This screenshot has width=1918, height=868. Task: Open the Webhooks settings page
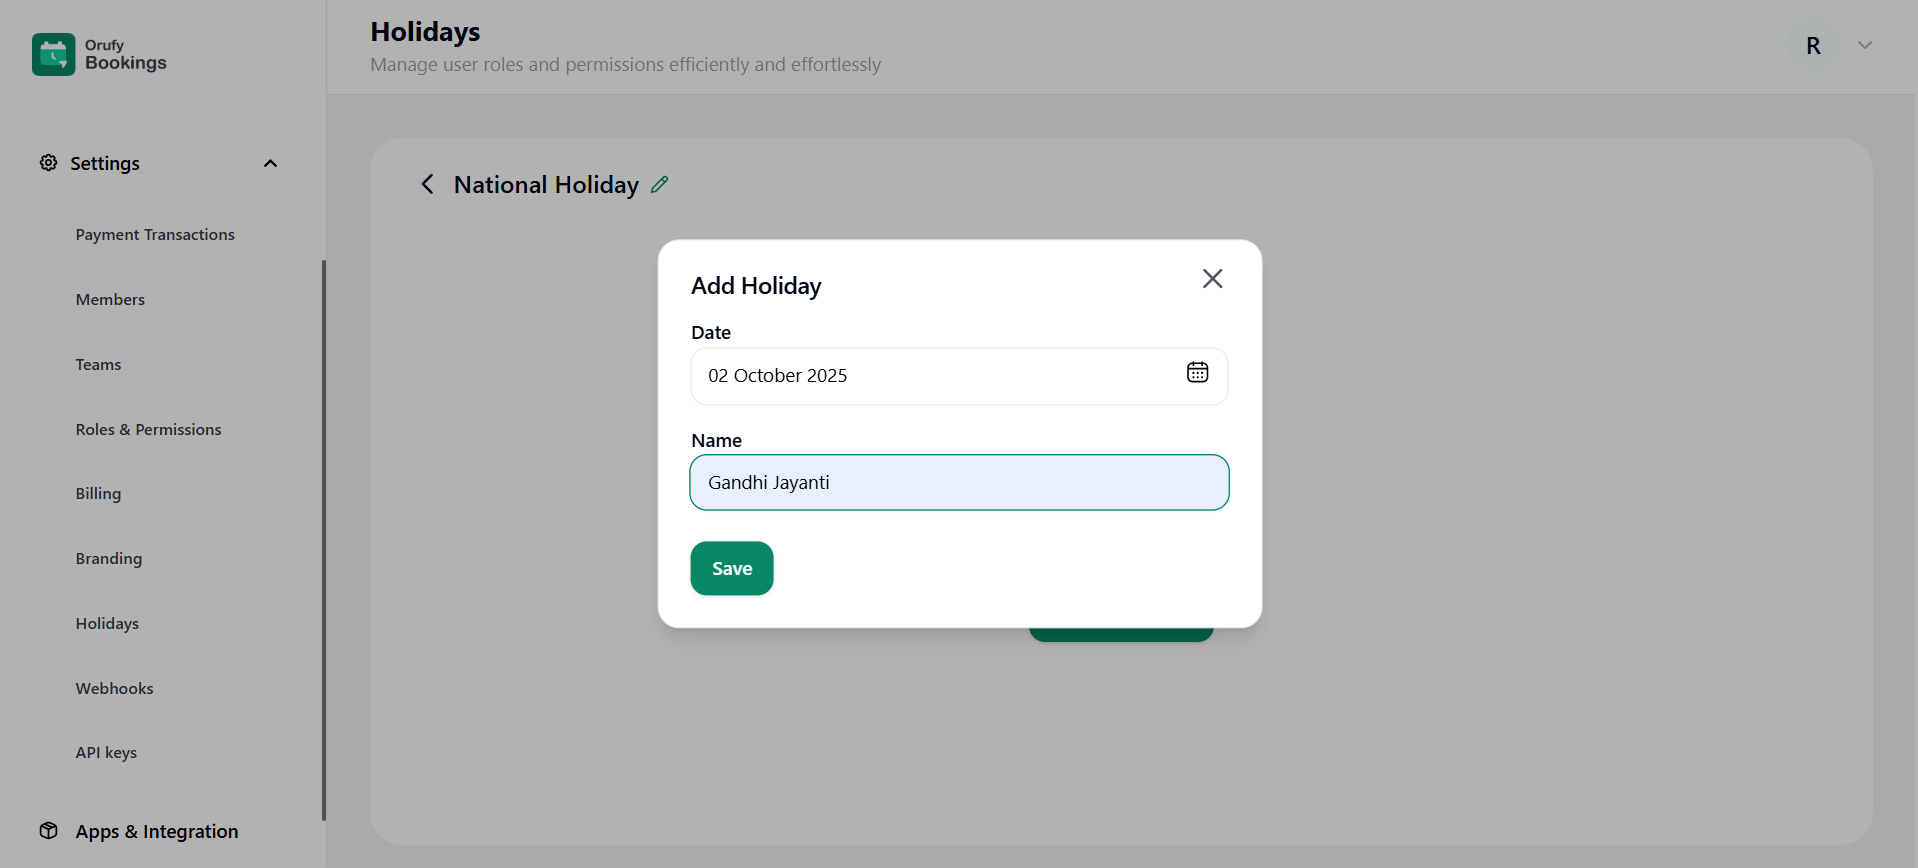tap(114, 689)
